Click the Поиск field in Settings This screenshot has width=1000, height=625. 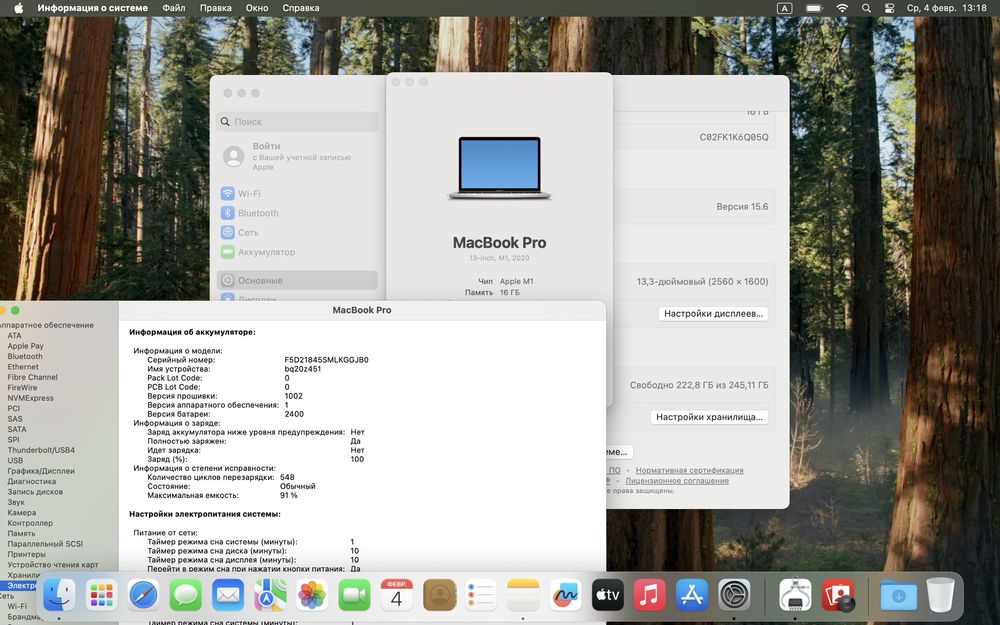click(297, 121)
